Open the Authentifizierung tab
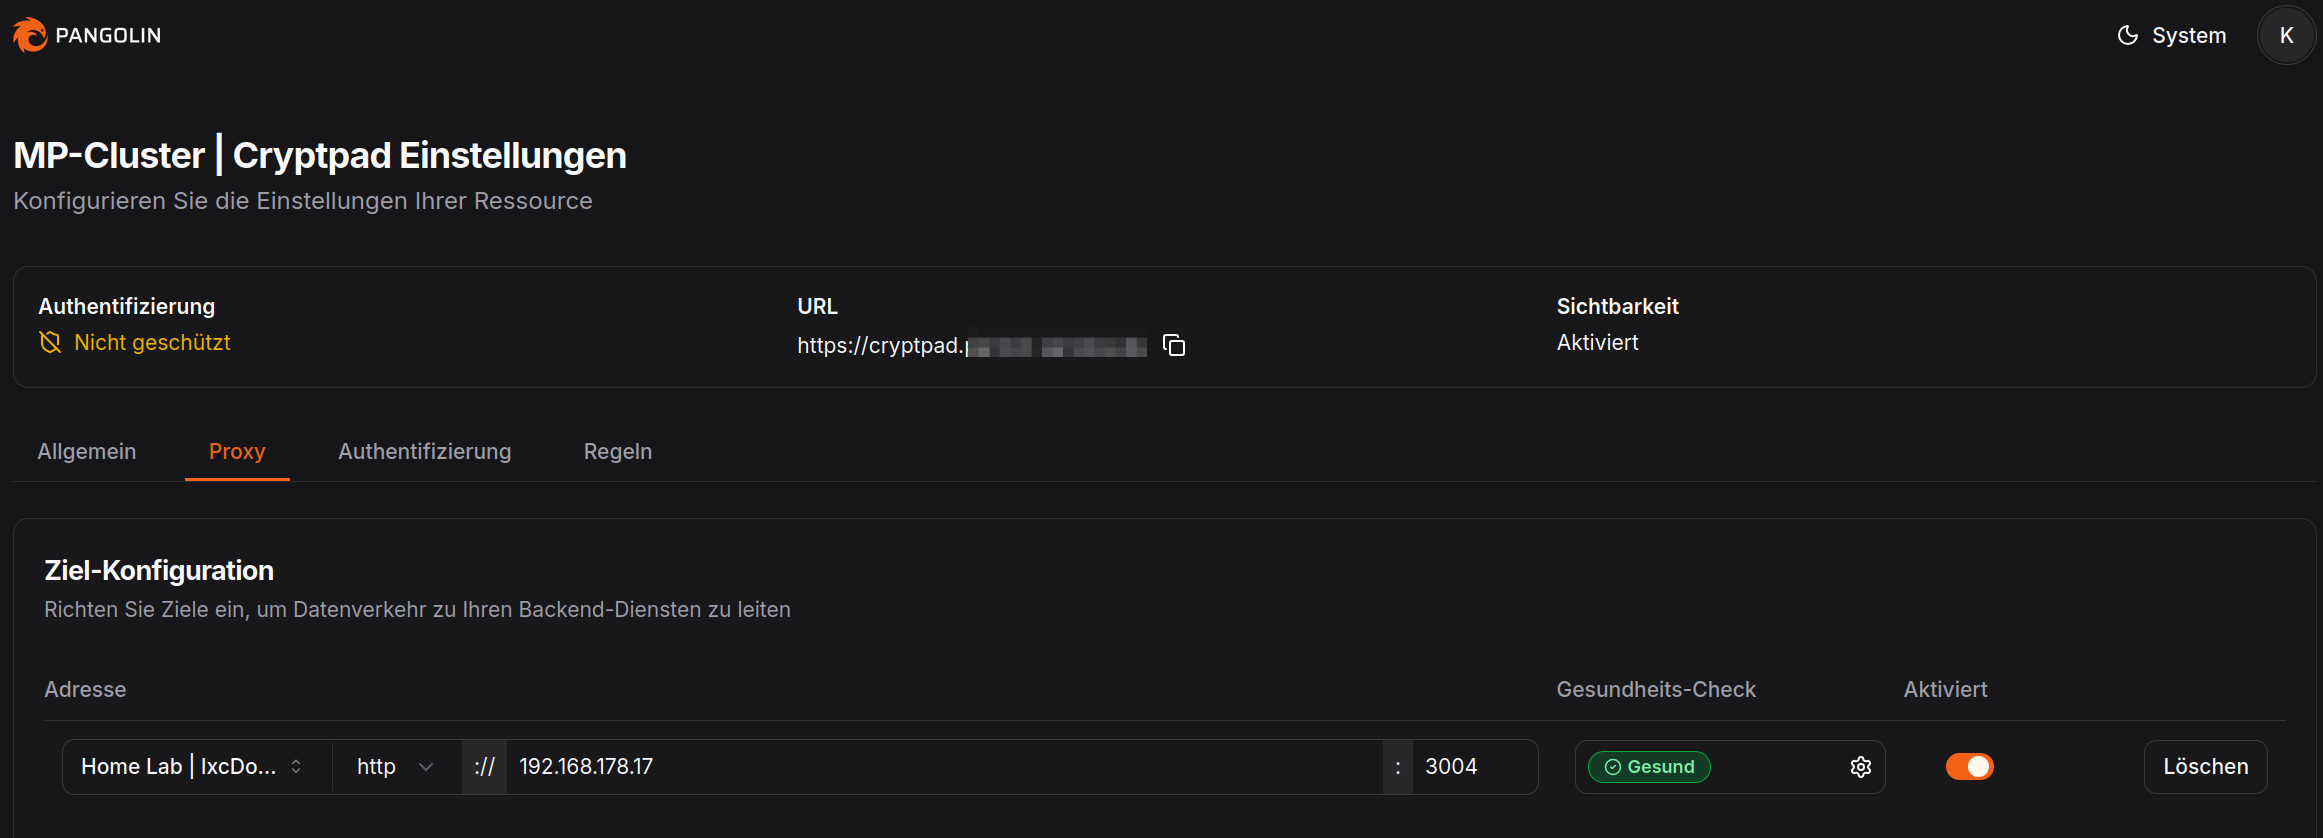The height and width of the screenshot is (838, 2323). pyautogui.click(x=424, y=452)
